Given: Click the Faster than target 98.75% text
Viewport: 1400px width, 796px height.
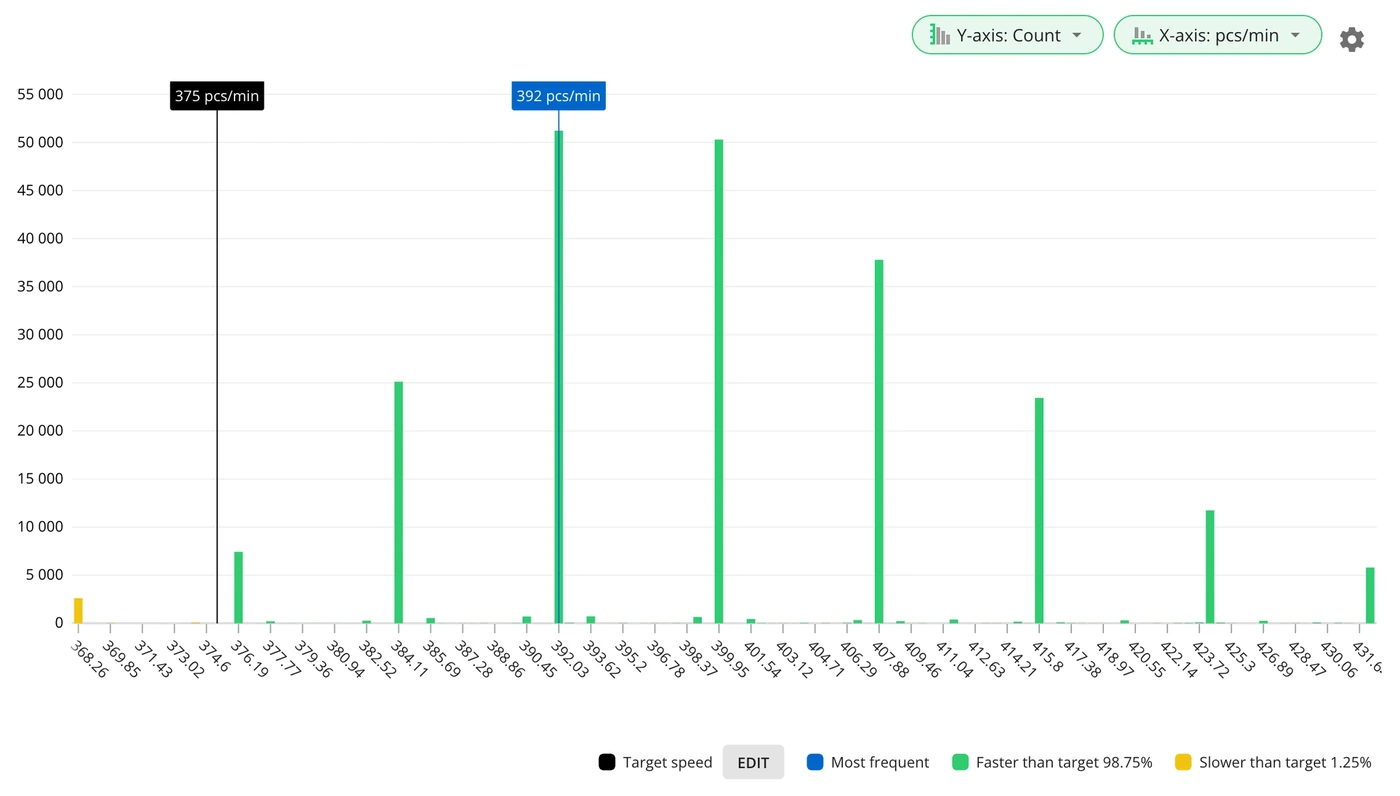Looking at the screenshot, I should tap(1064, 762).
